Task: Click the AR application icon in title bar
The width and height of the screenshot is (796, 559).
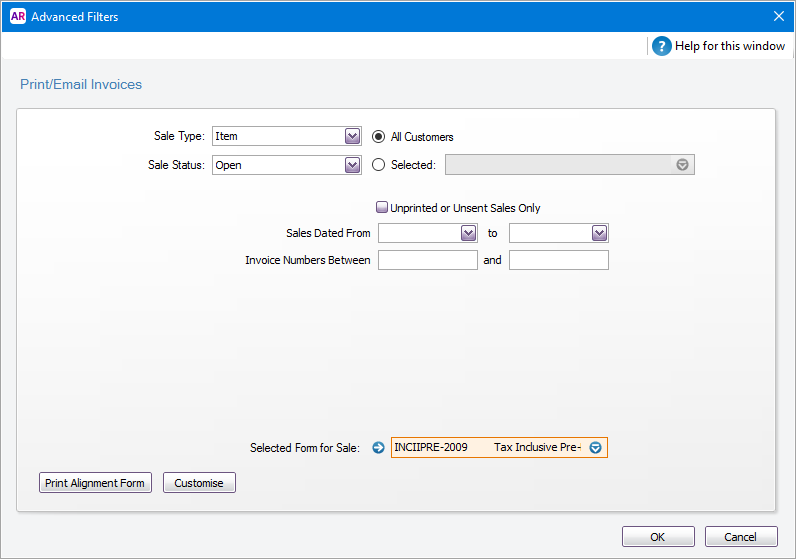Action: point(16,16)
